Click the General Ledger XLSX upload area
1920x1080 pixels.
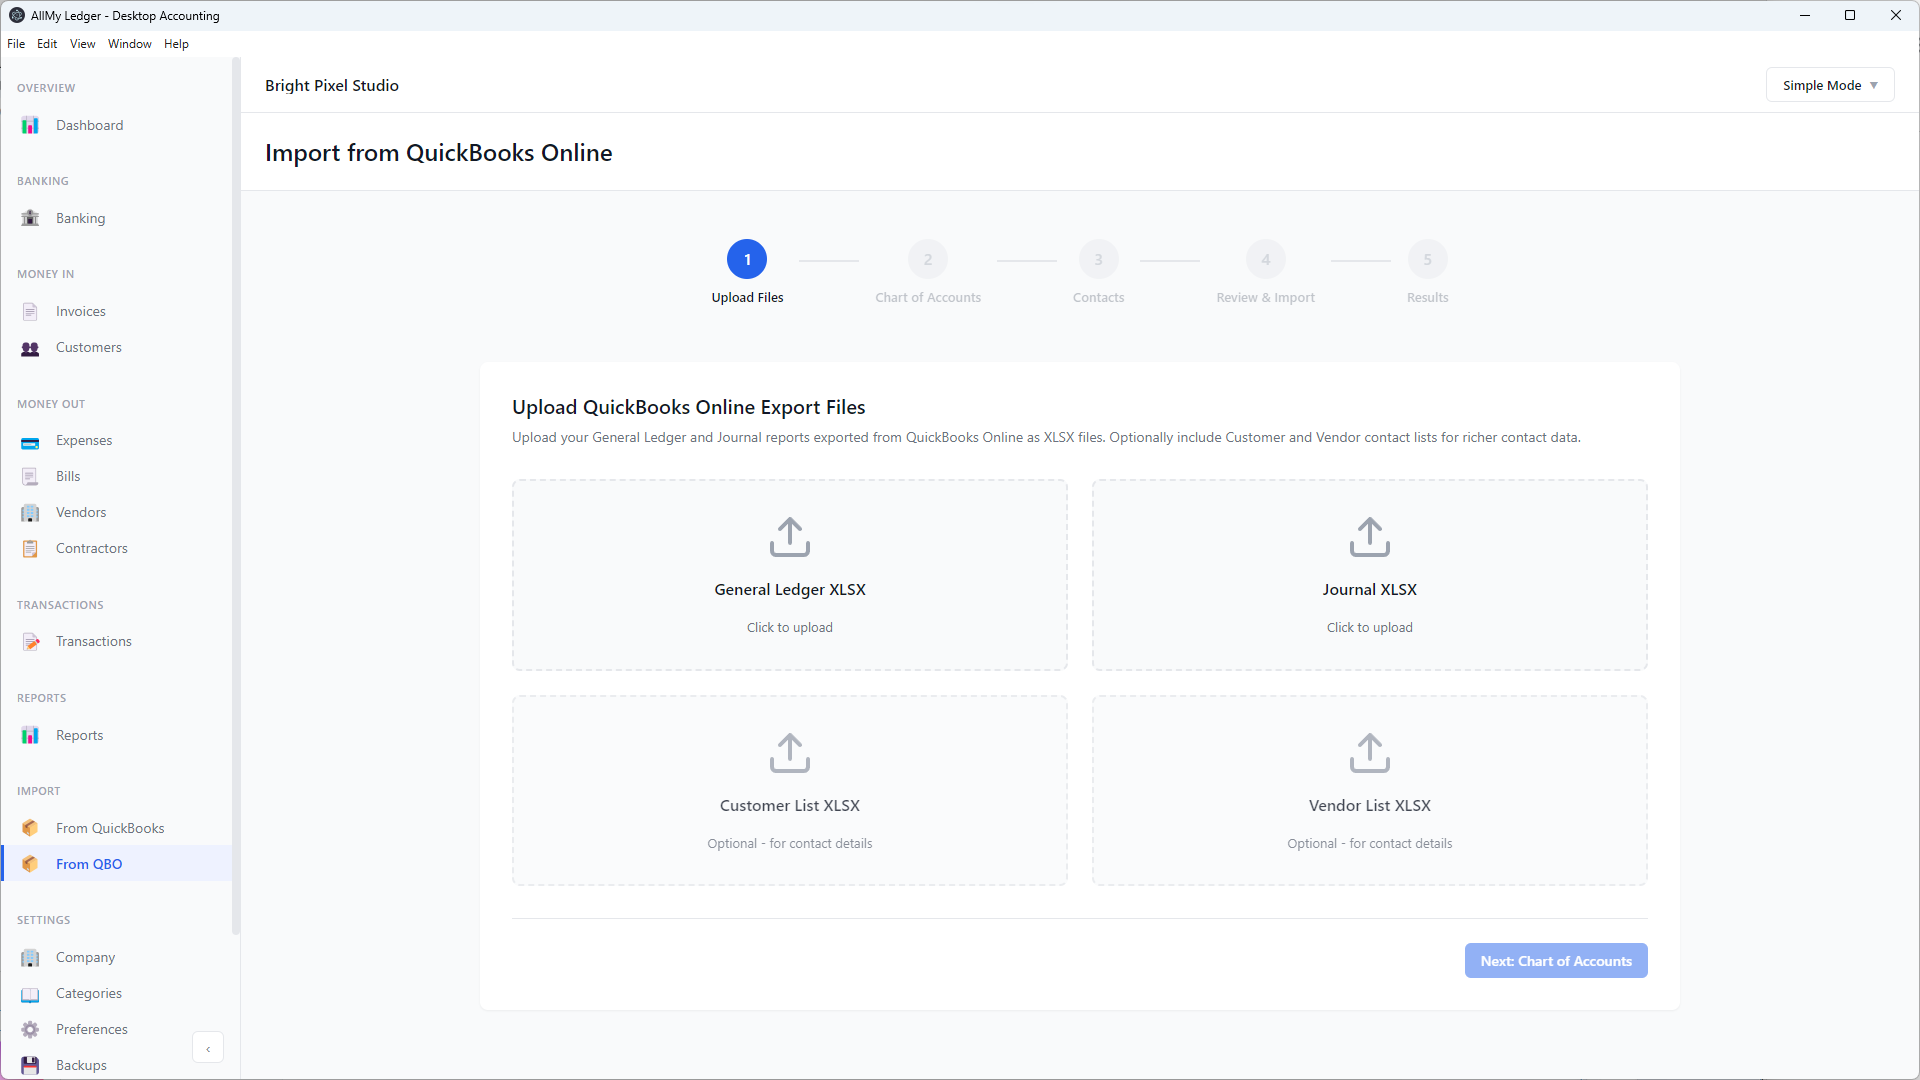tap(789, 575)
